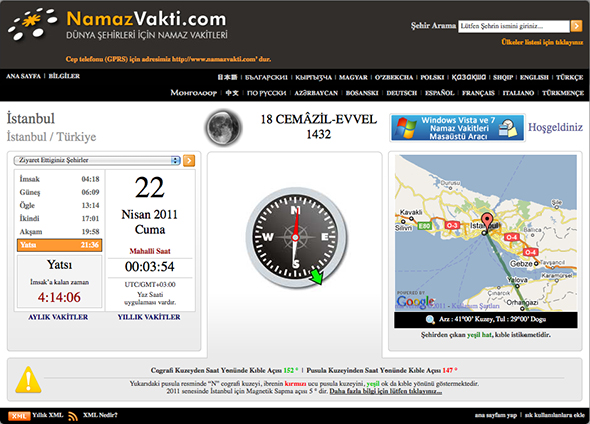Click the Güneş 06:09 row
The width and height of the screenshot is (590, 424).
pos(59,192)
